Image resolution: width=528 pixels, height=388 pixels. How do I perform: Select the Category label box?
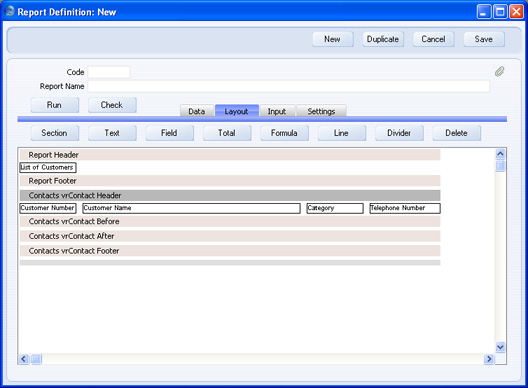click(335, 208)
